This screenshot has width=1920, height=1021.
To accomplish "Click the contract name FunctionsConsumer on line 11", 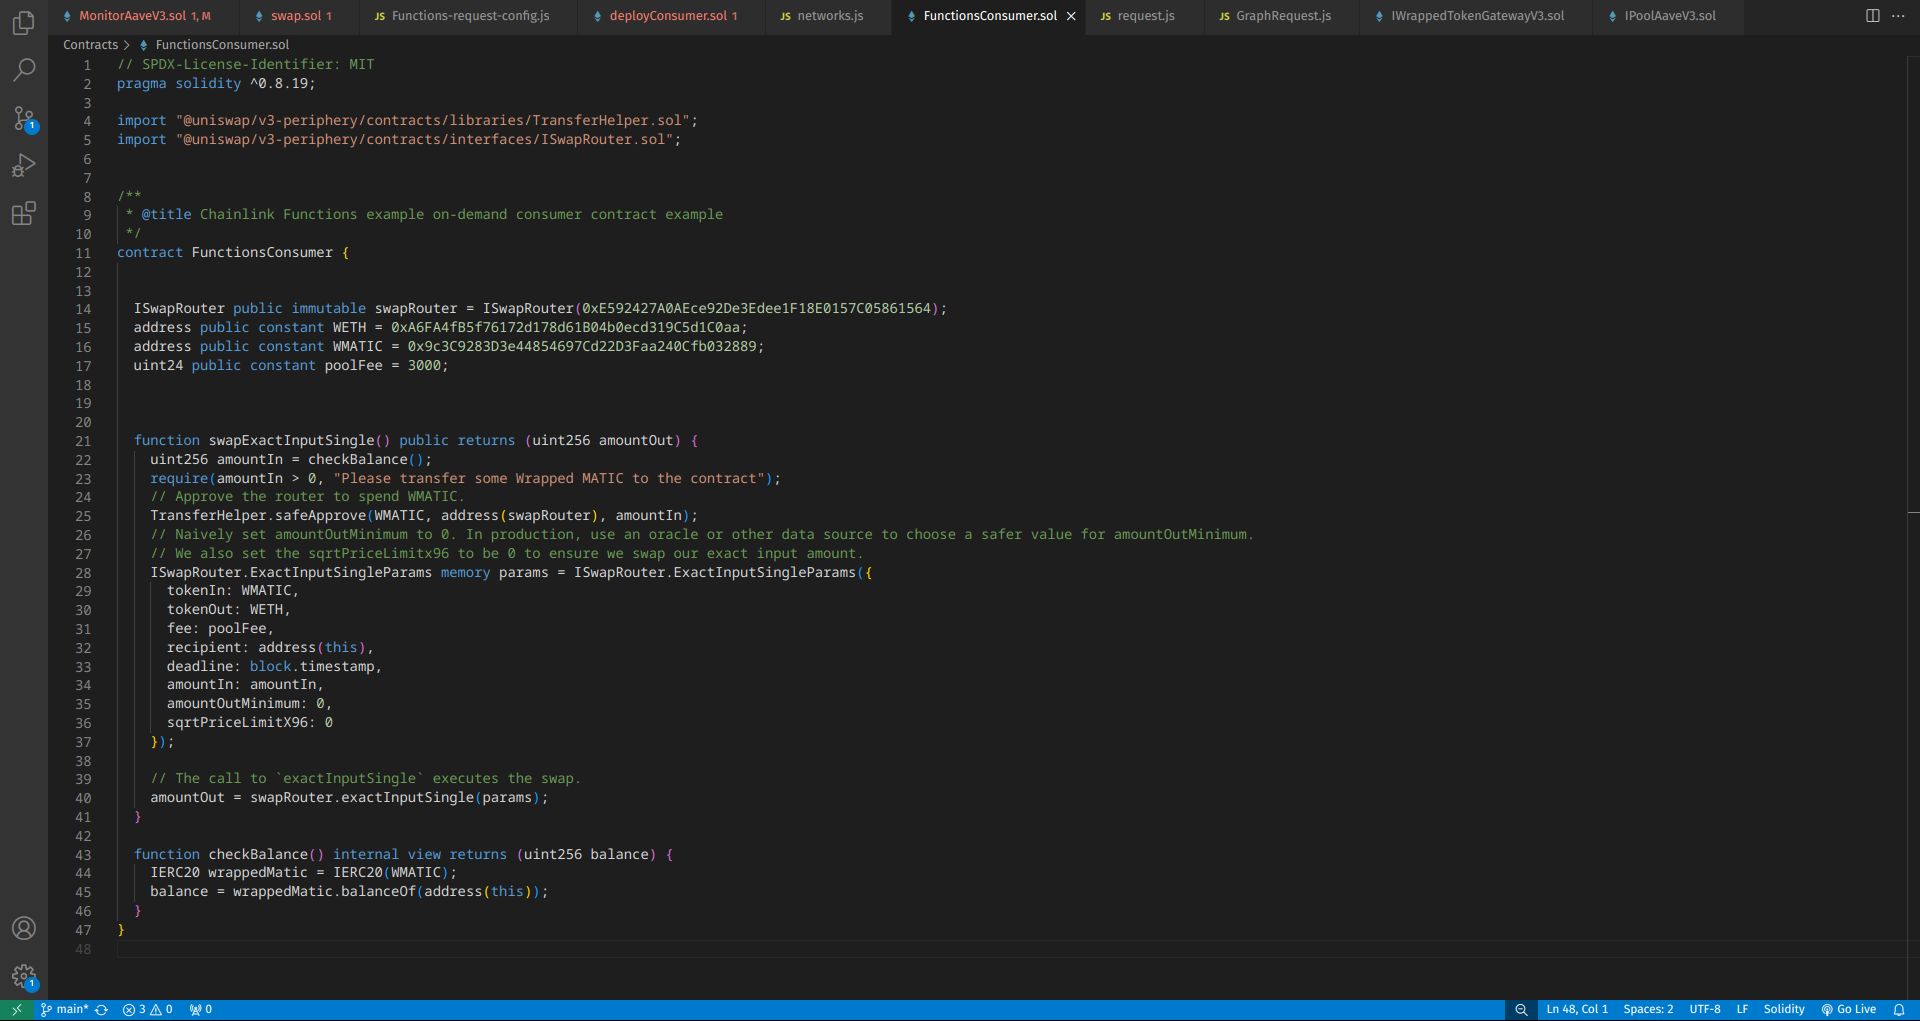I will click(262, 253).
